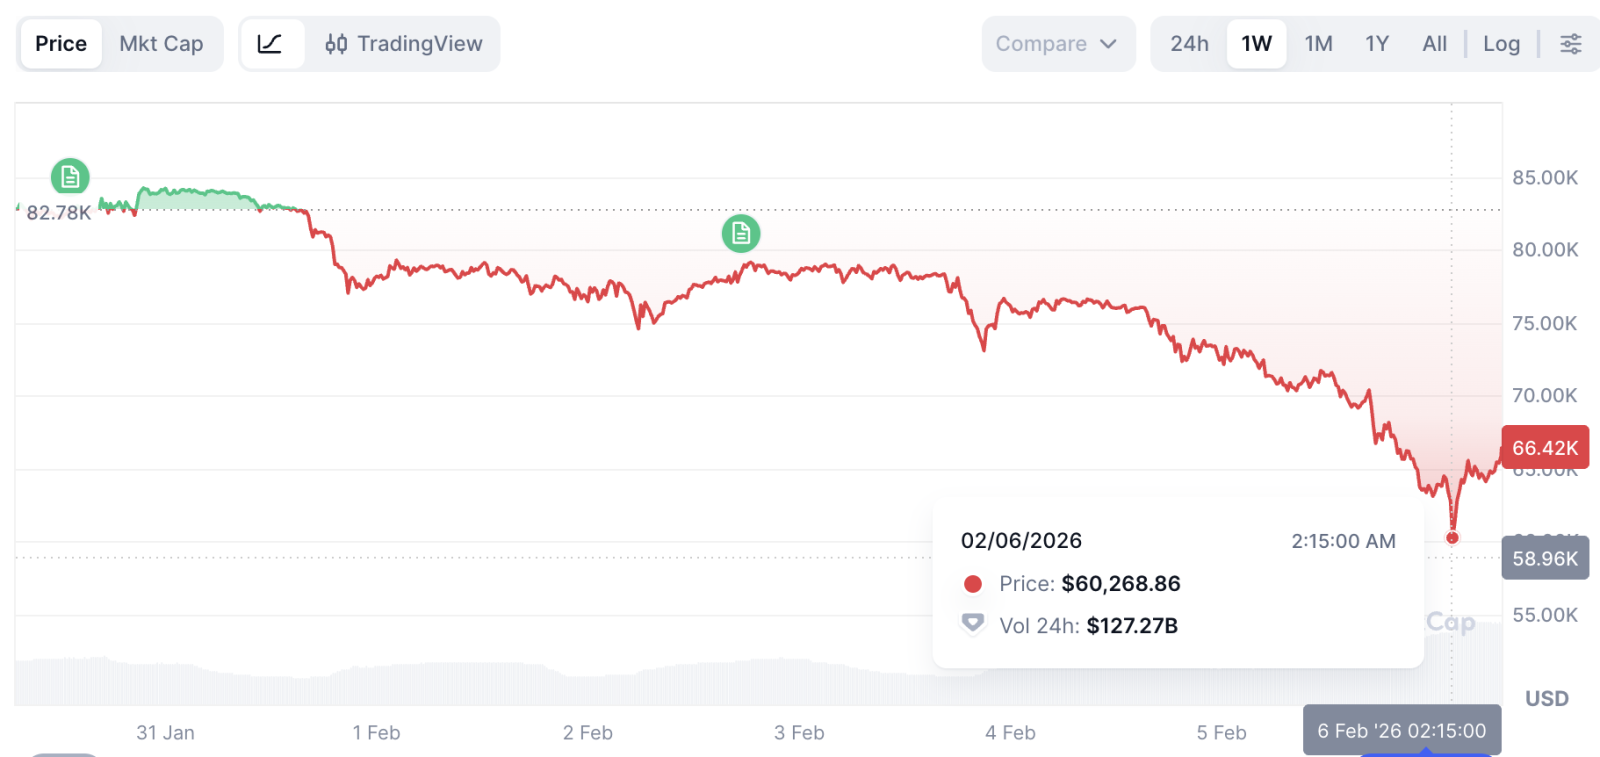
Task: Click the Compare dropdown chevron arrow
Action: click(x=1108, y=44)
